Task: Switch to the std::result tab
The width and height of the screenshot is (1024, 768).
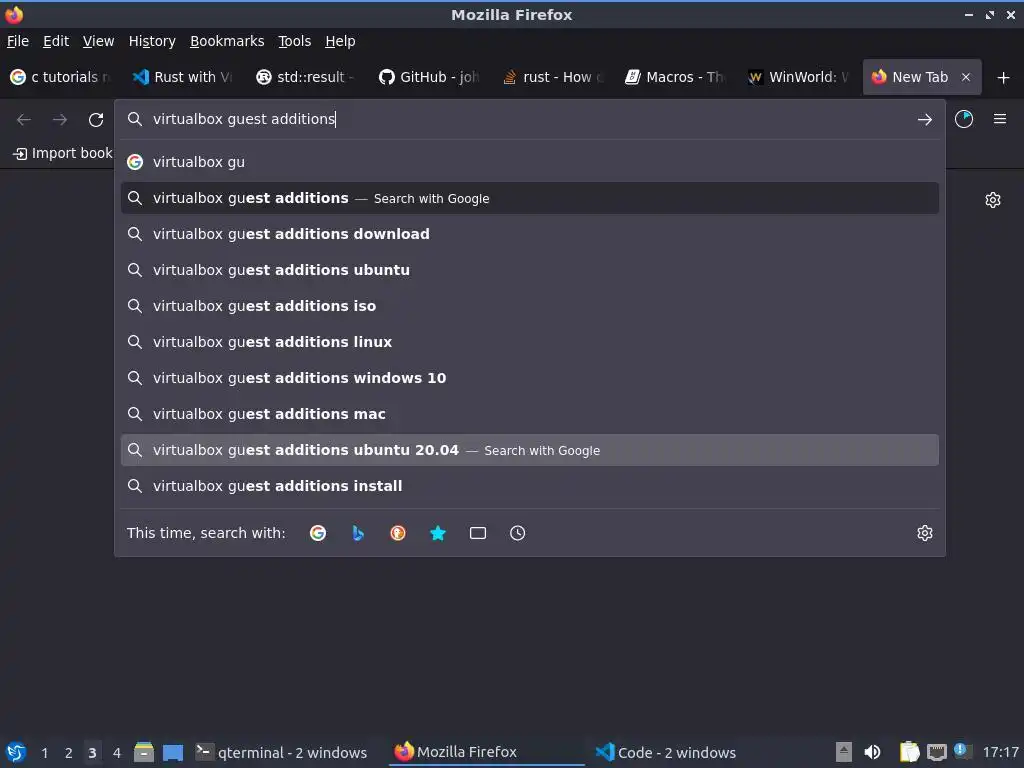Action: coord(307,77)
